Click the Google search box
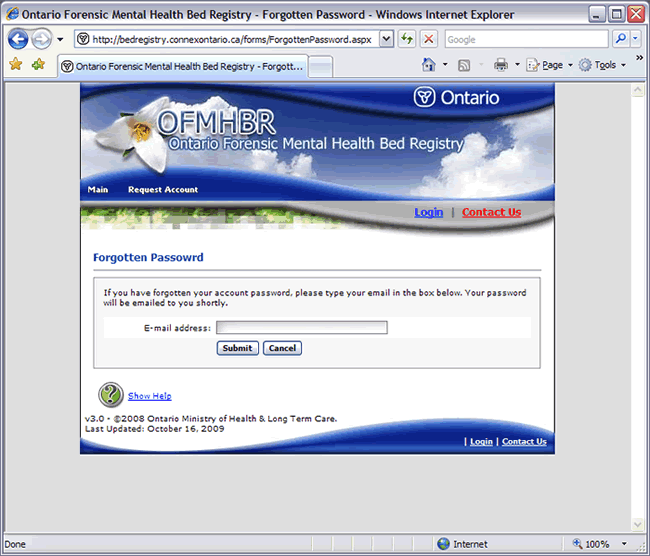650x556 pixels. pyautogui.click(x=526, y=39)
